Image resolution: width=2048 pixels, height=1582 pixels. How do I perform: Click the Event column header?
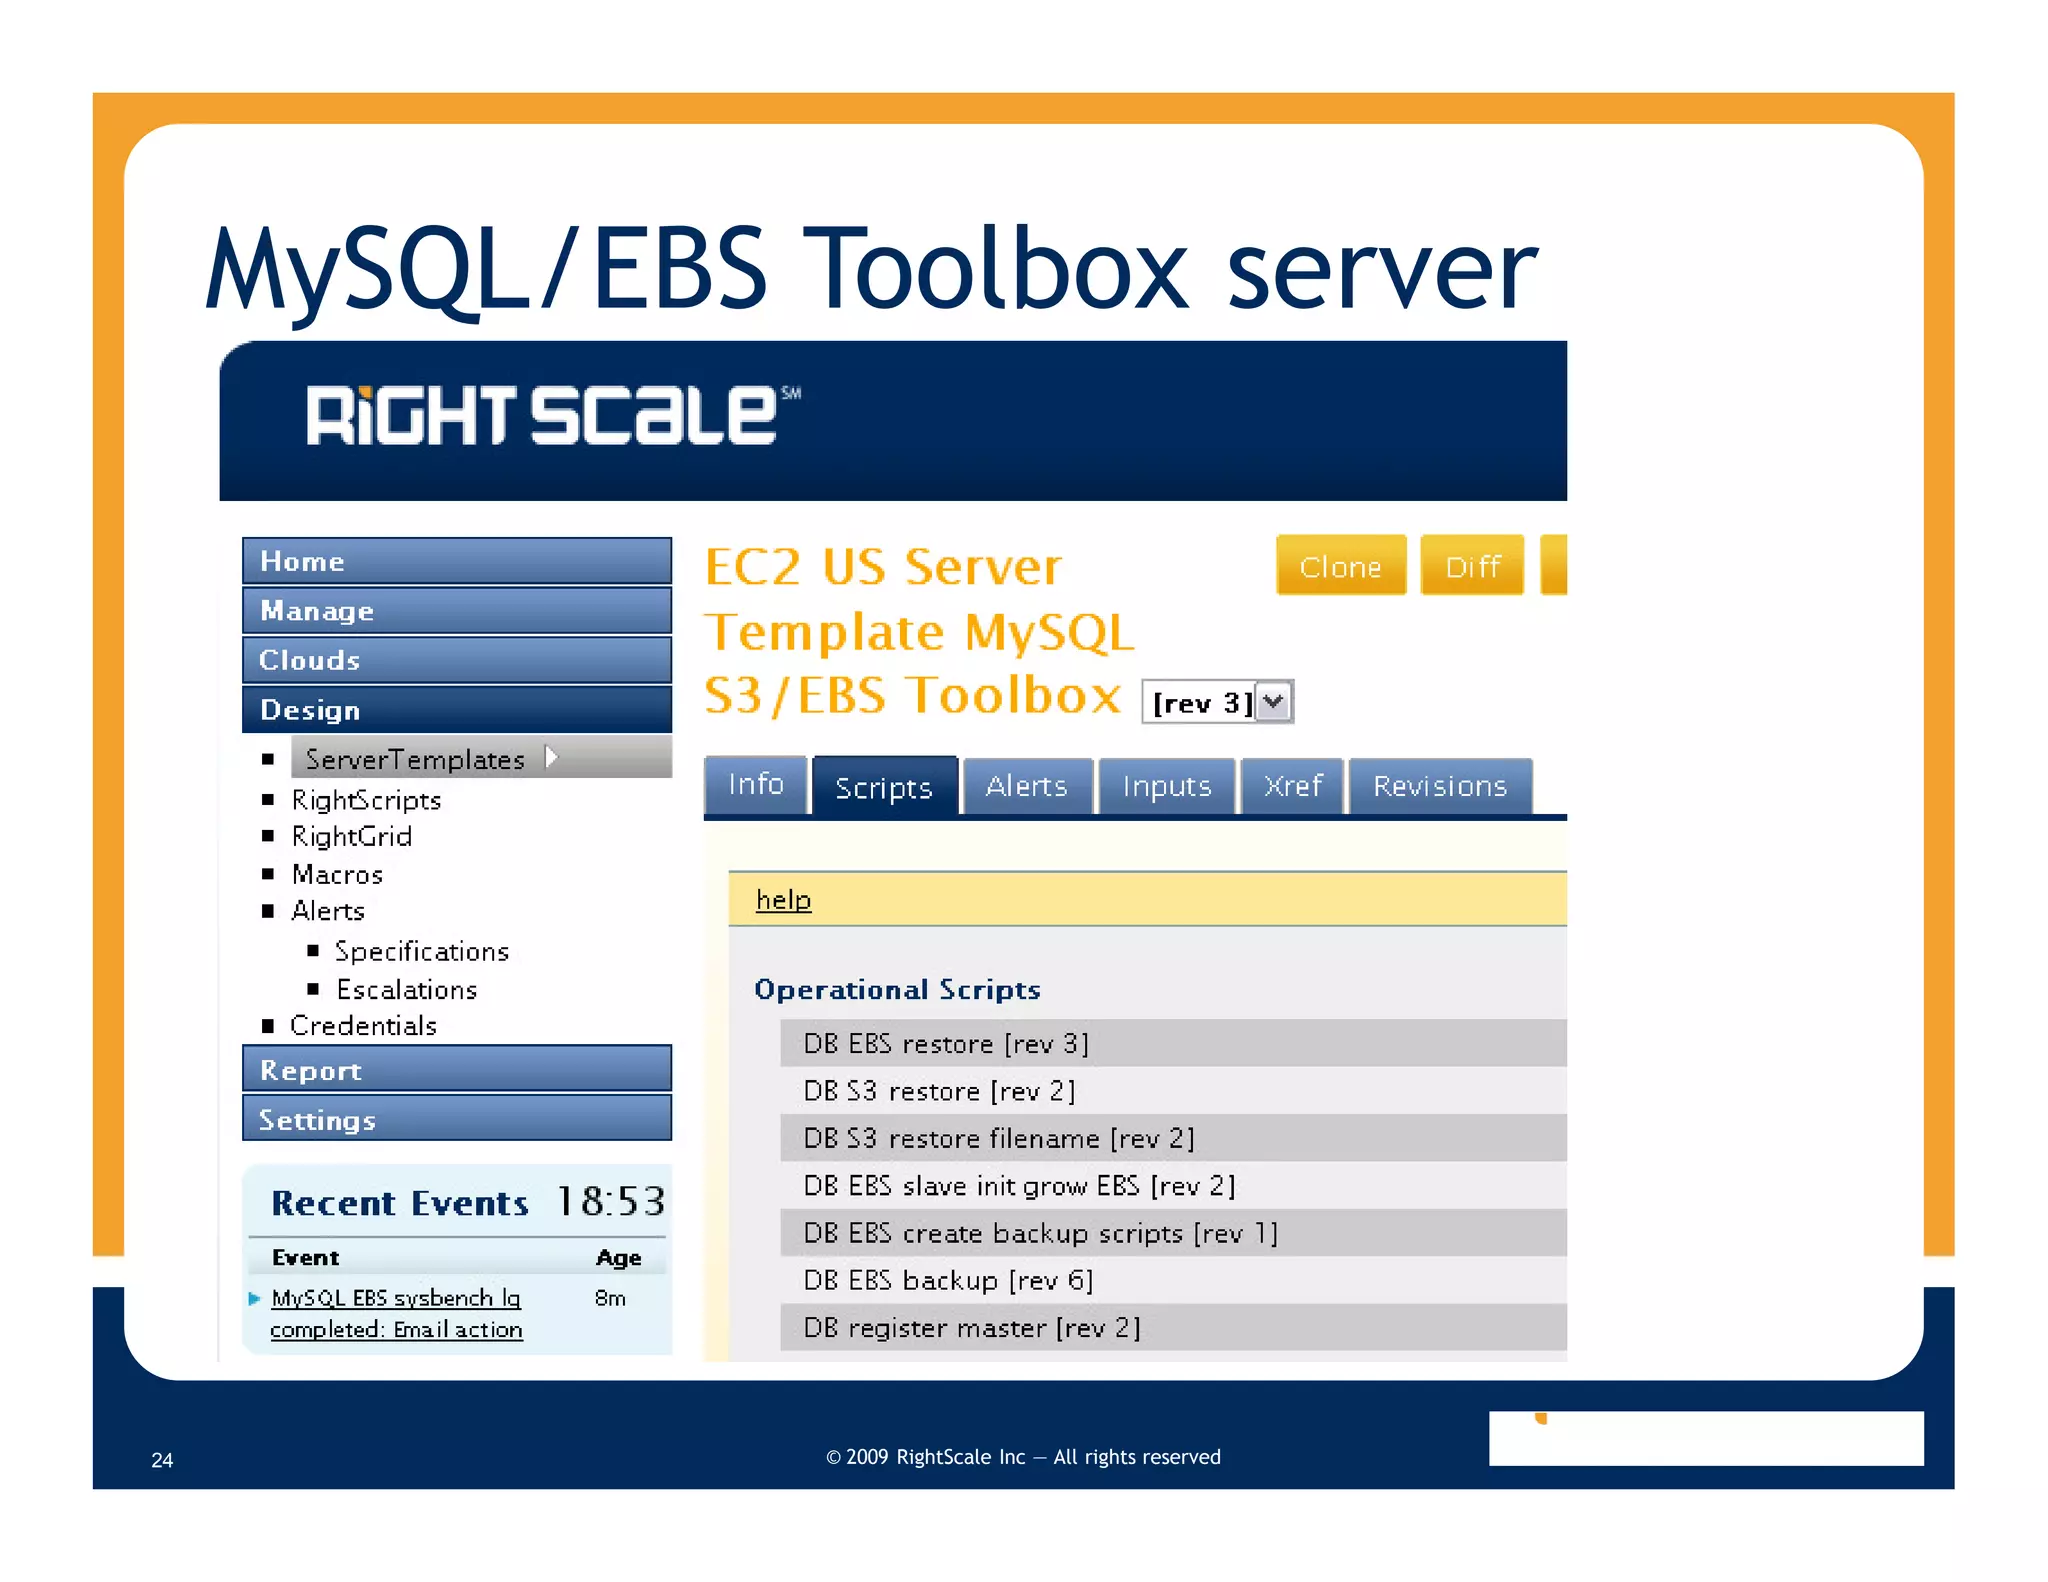point(306,1257)
